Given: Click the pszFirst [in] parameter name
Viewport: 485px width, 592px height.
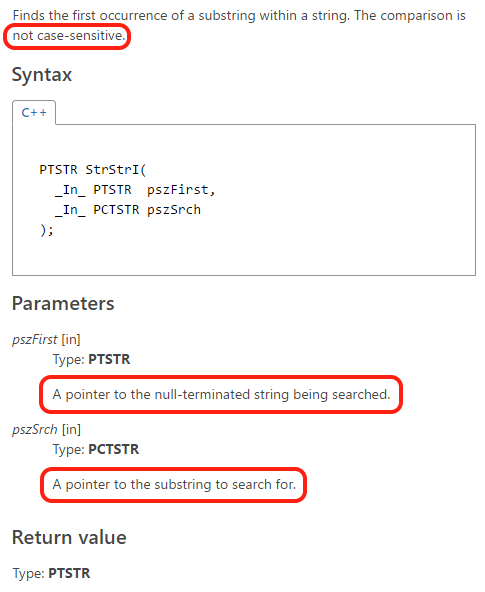Looking at the screenshot, I should [46, 339].
